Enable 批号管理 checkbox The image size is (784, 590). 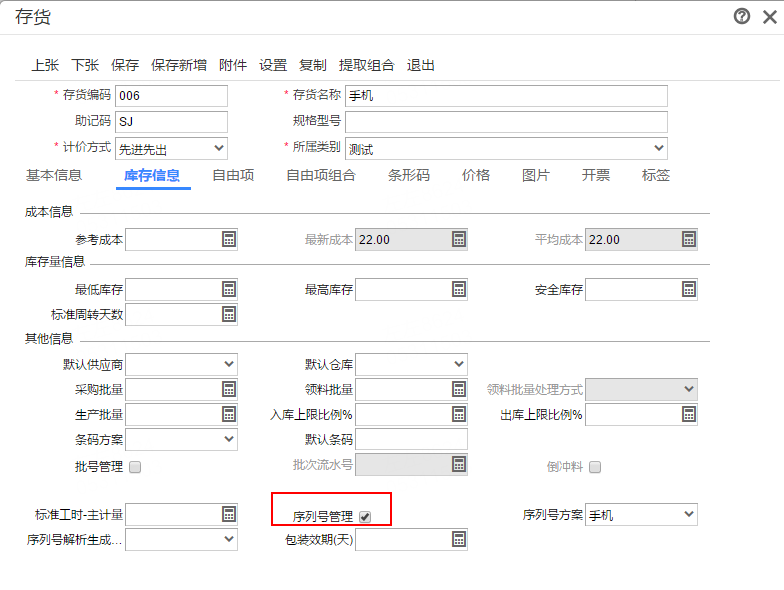coord(135,467)
